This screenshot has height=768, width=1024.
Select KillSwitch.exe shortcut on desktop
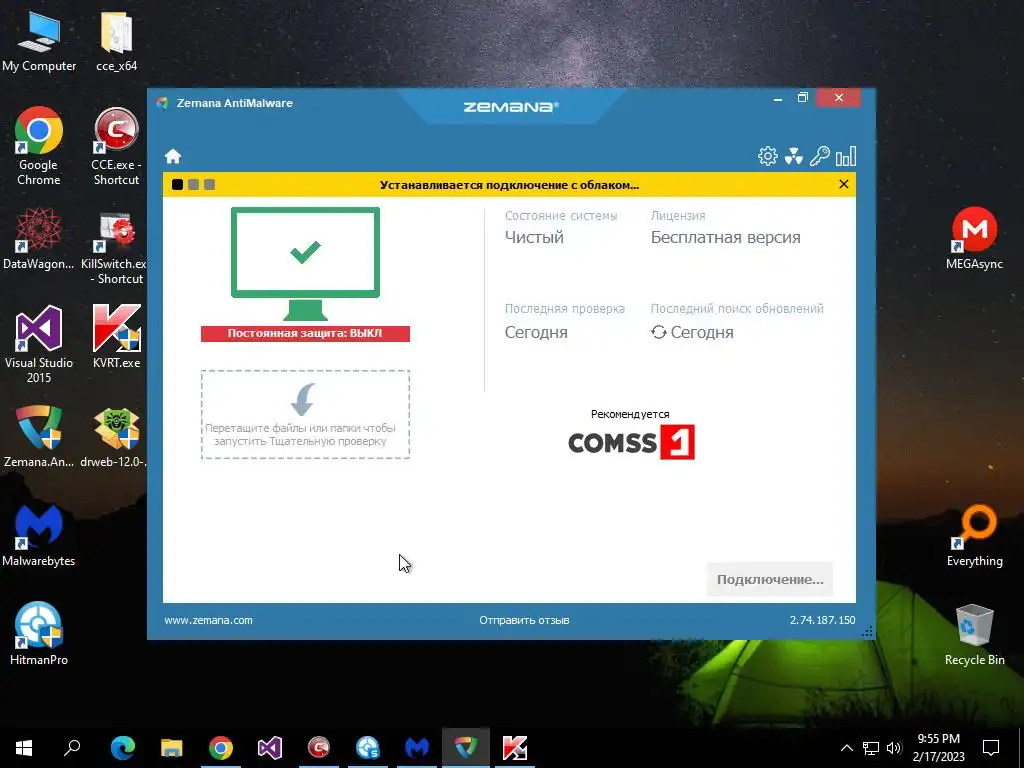[114, 248]
